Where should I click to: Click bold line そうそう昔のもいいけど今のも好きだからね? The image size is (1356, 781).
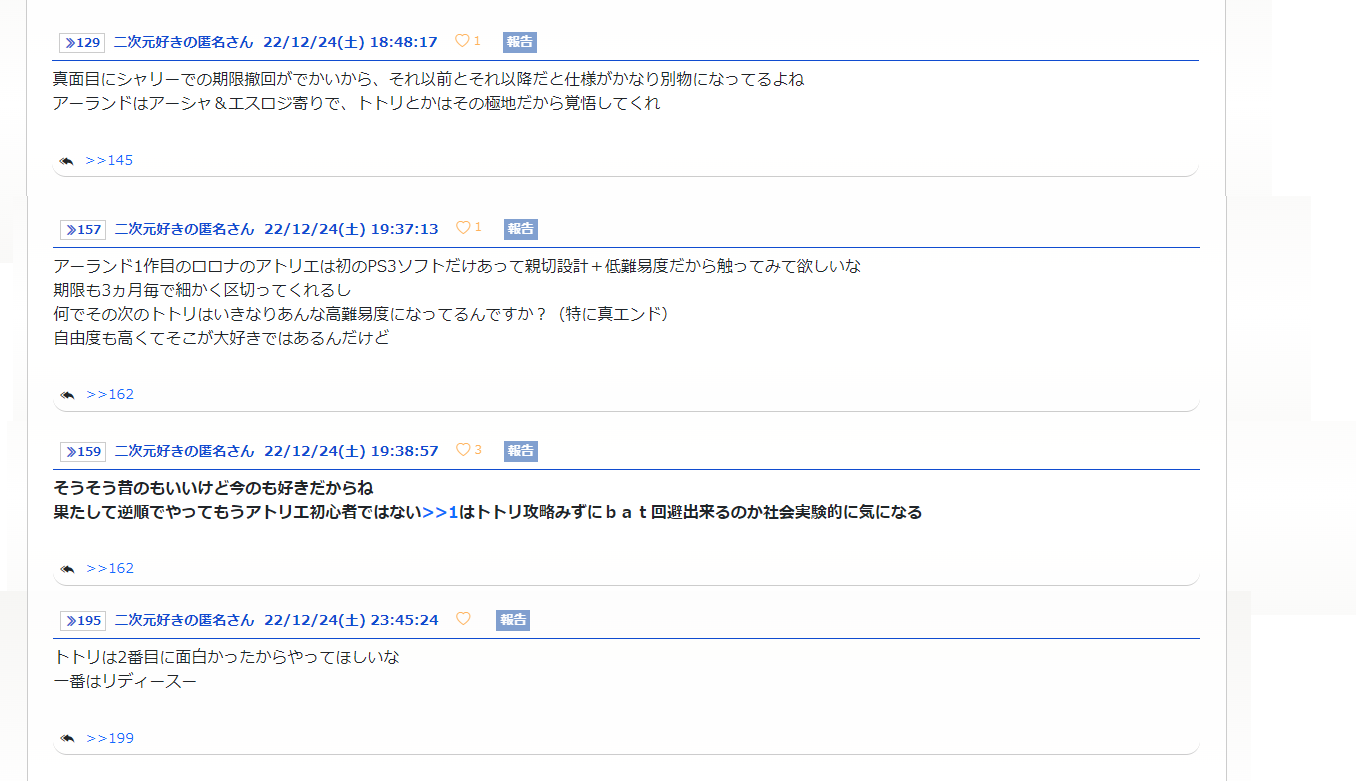coord(213,488)
